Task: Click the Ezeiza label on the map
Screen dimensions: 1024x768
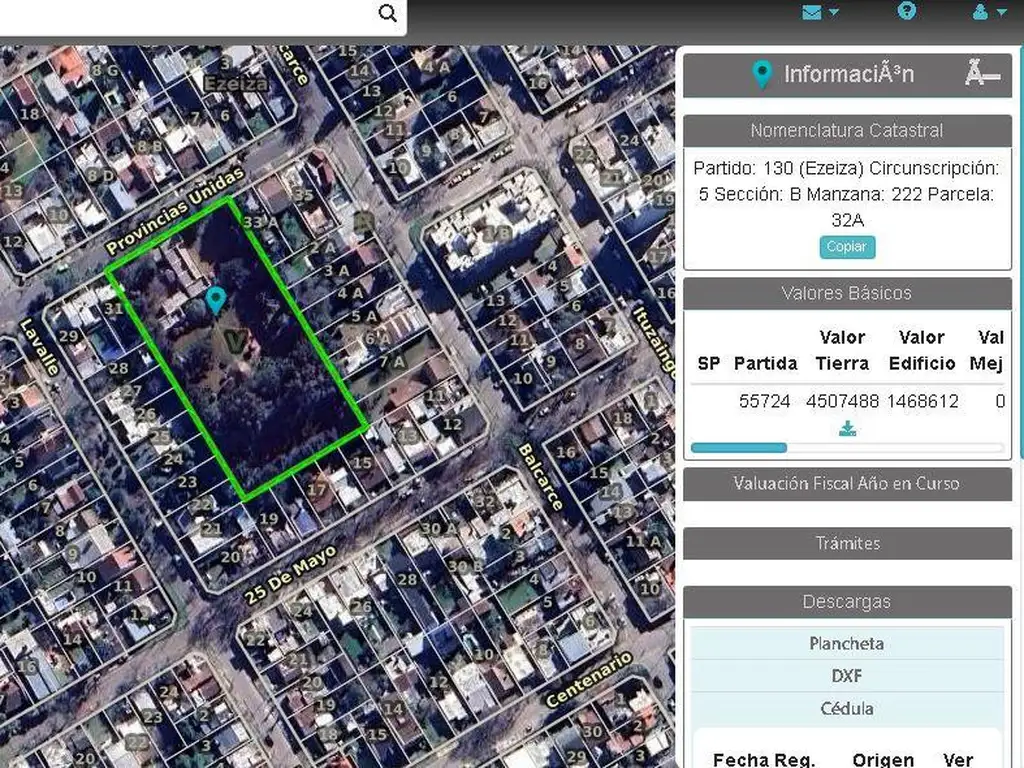Action: point(236,84)
